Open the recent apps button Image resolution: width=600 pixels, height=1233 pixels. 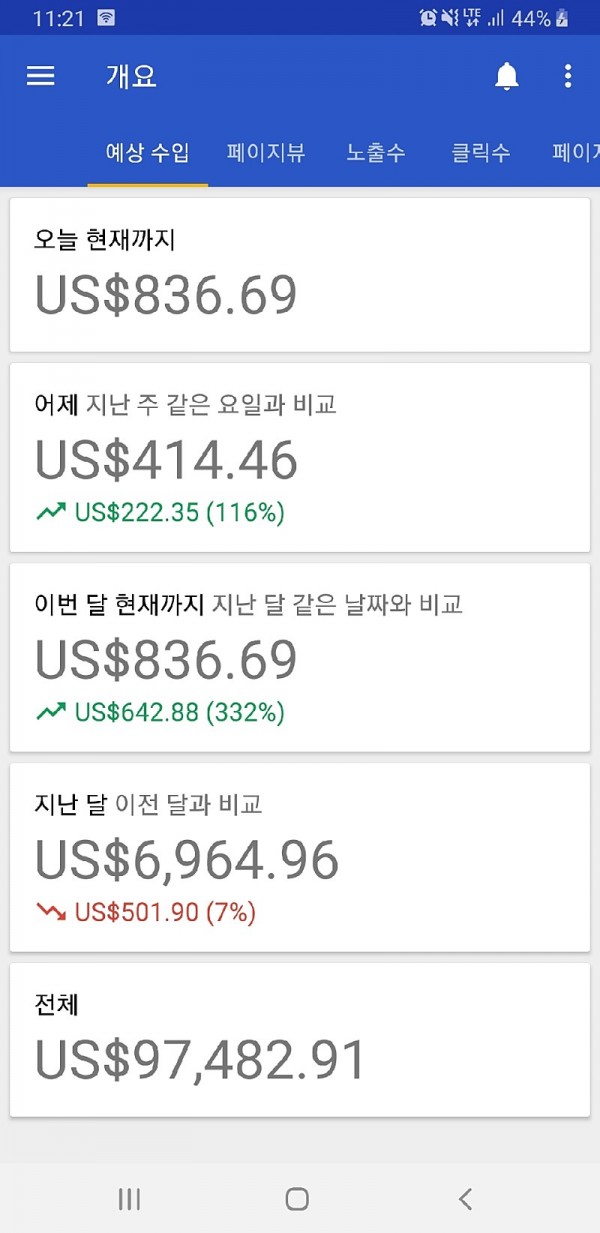[129, 1198]
